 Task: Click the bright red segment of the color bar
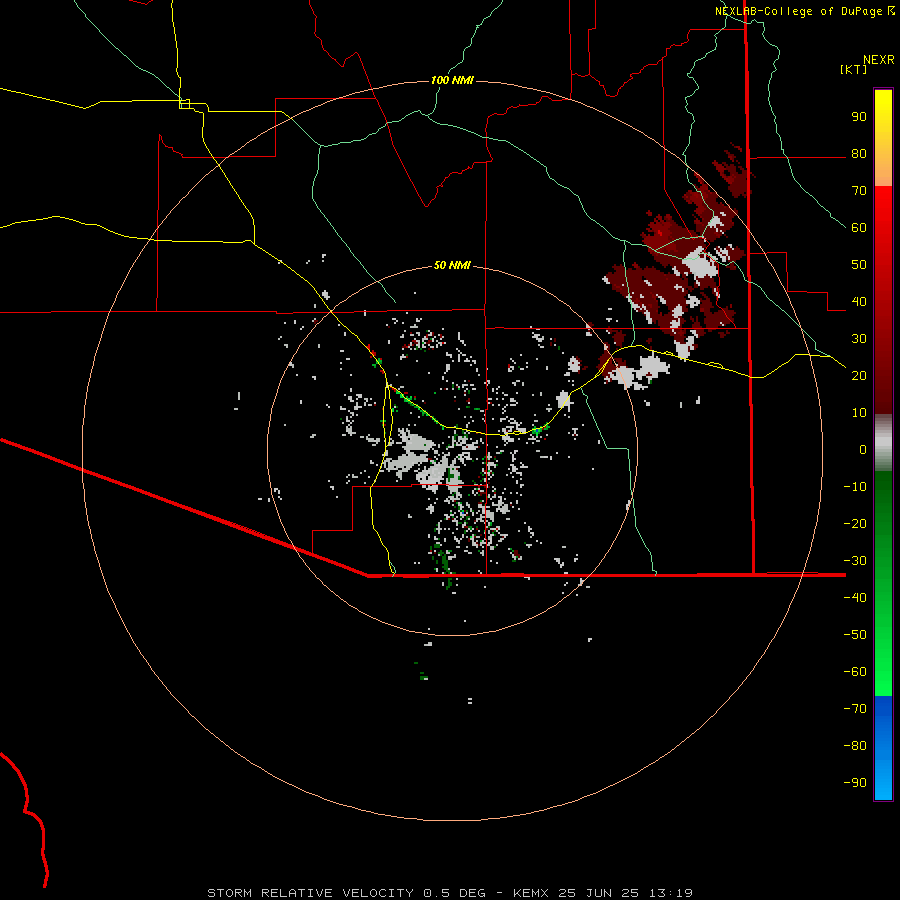(x=883, y=241)
